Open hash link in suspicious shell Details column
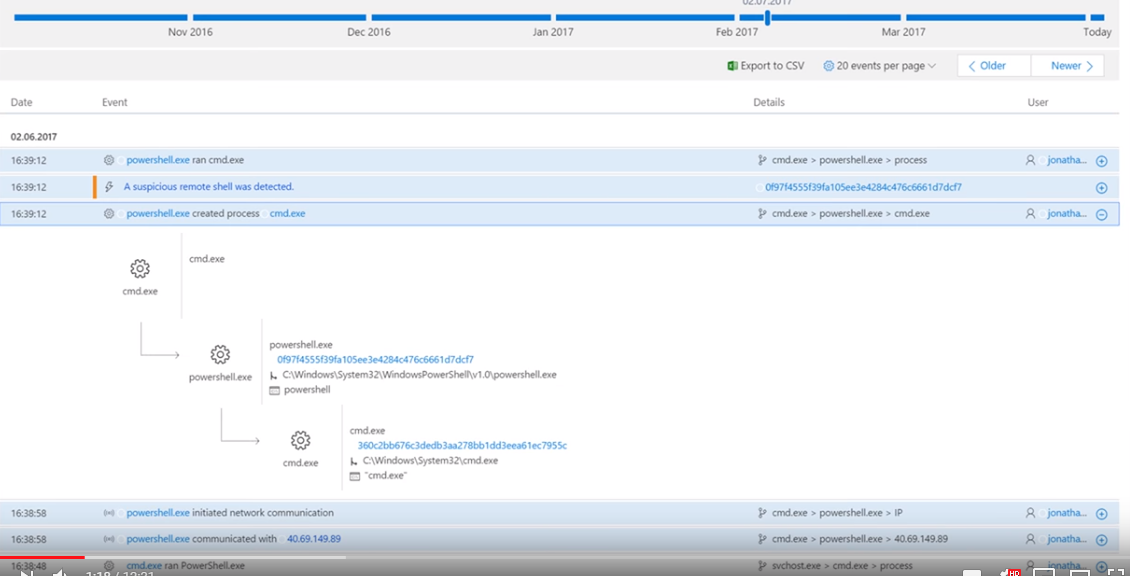Image resolution: width=1130 pixels, height=576 pixels. pos(863,187)
